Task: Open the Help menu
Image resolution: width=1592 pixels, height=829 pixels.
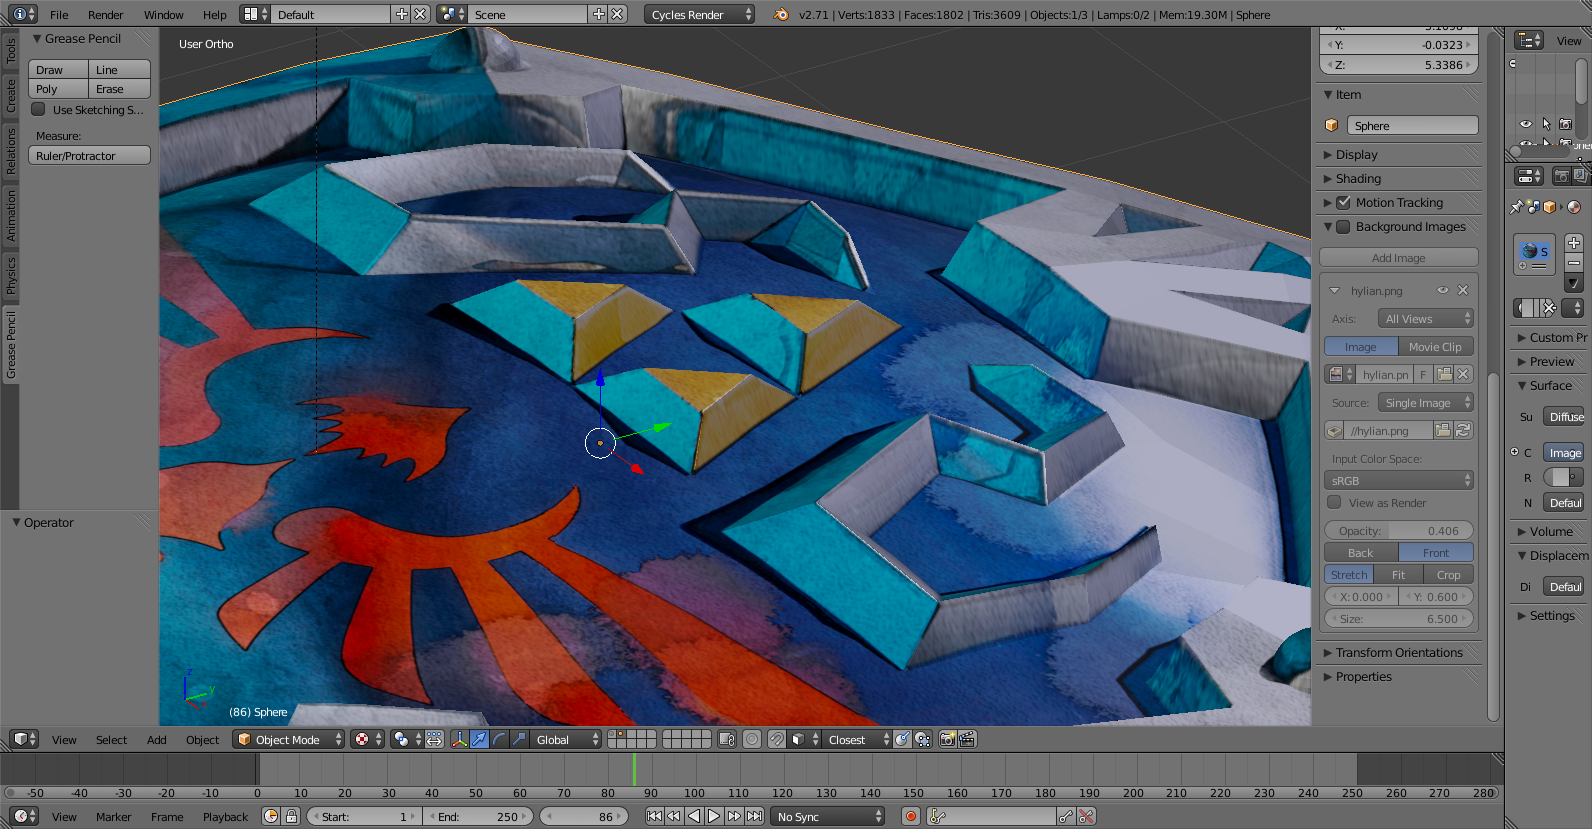Action: 214,15
